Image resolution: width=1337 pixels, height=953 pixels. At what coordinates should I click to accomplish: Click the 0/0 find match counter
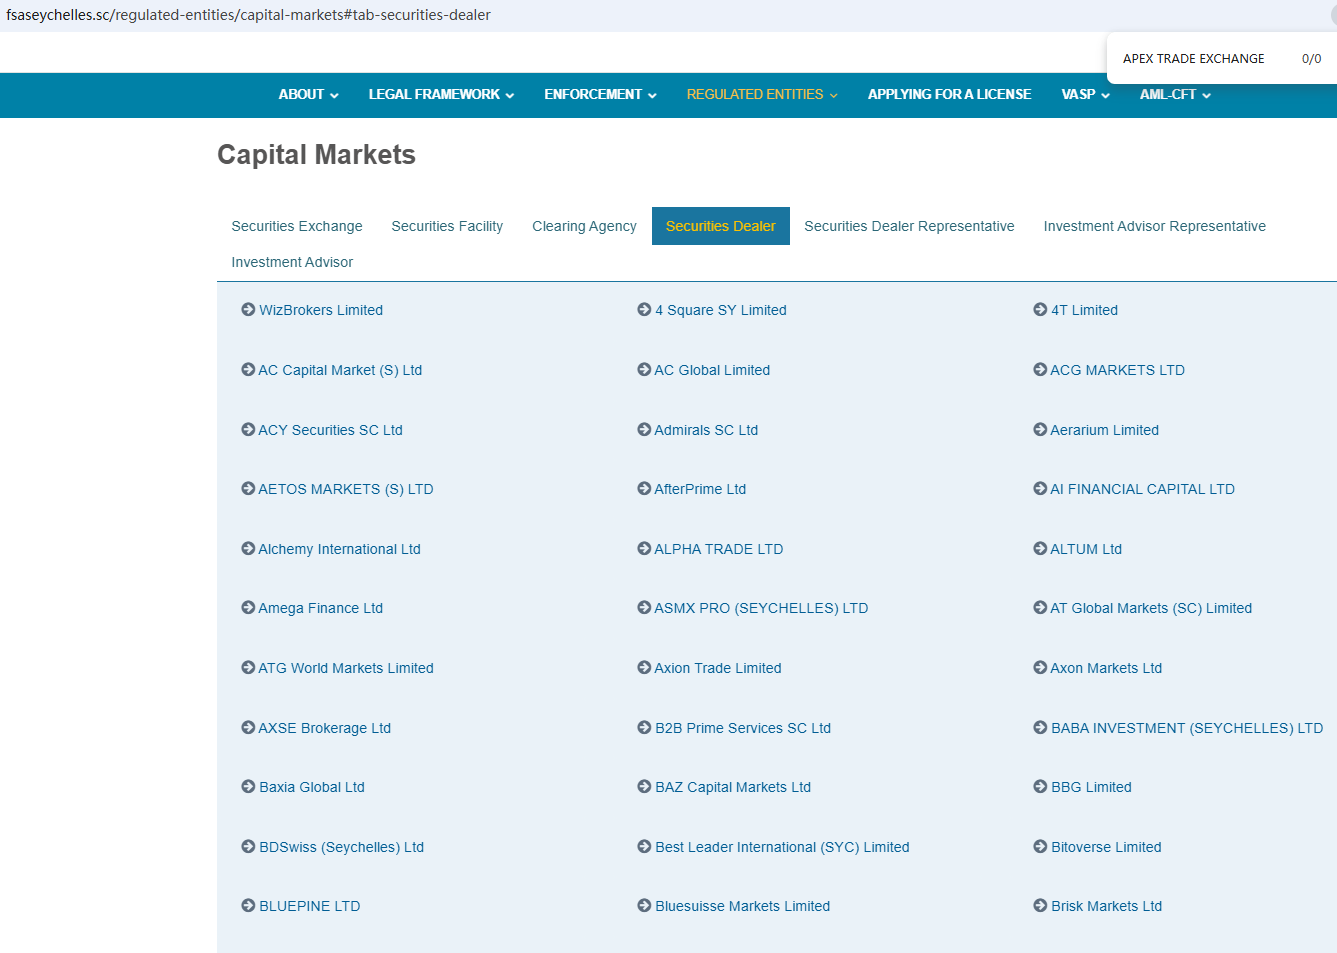[1311, 59]
